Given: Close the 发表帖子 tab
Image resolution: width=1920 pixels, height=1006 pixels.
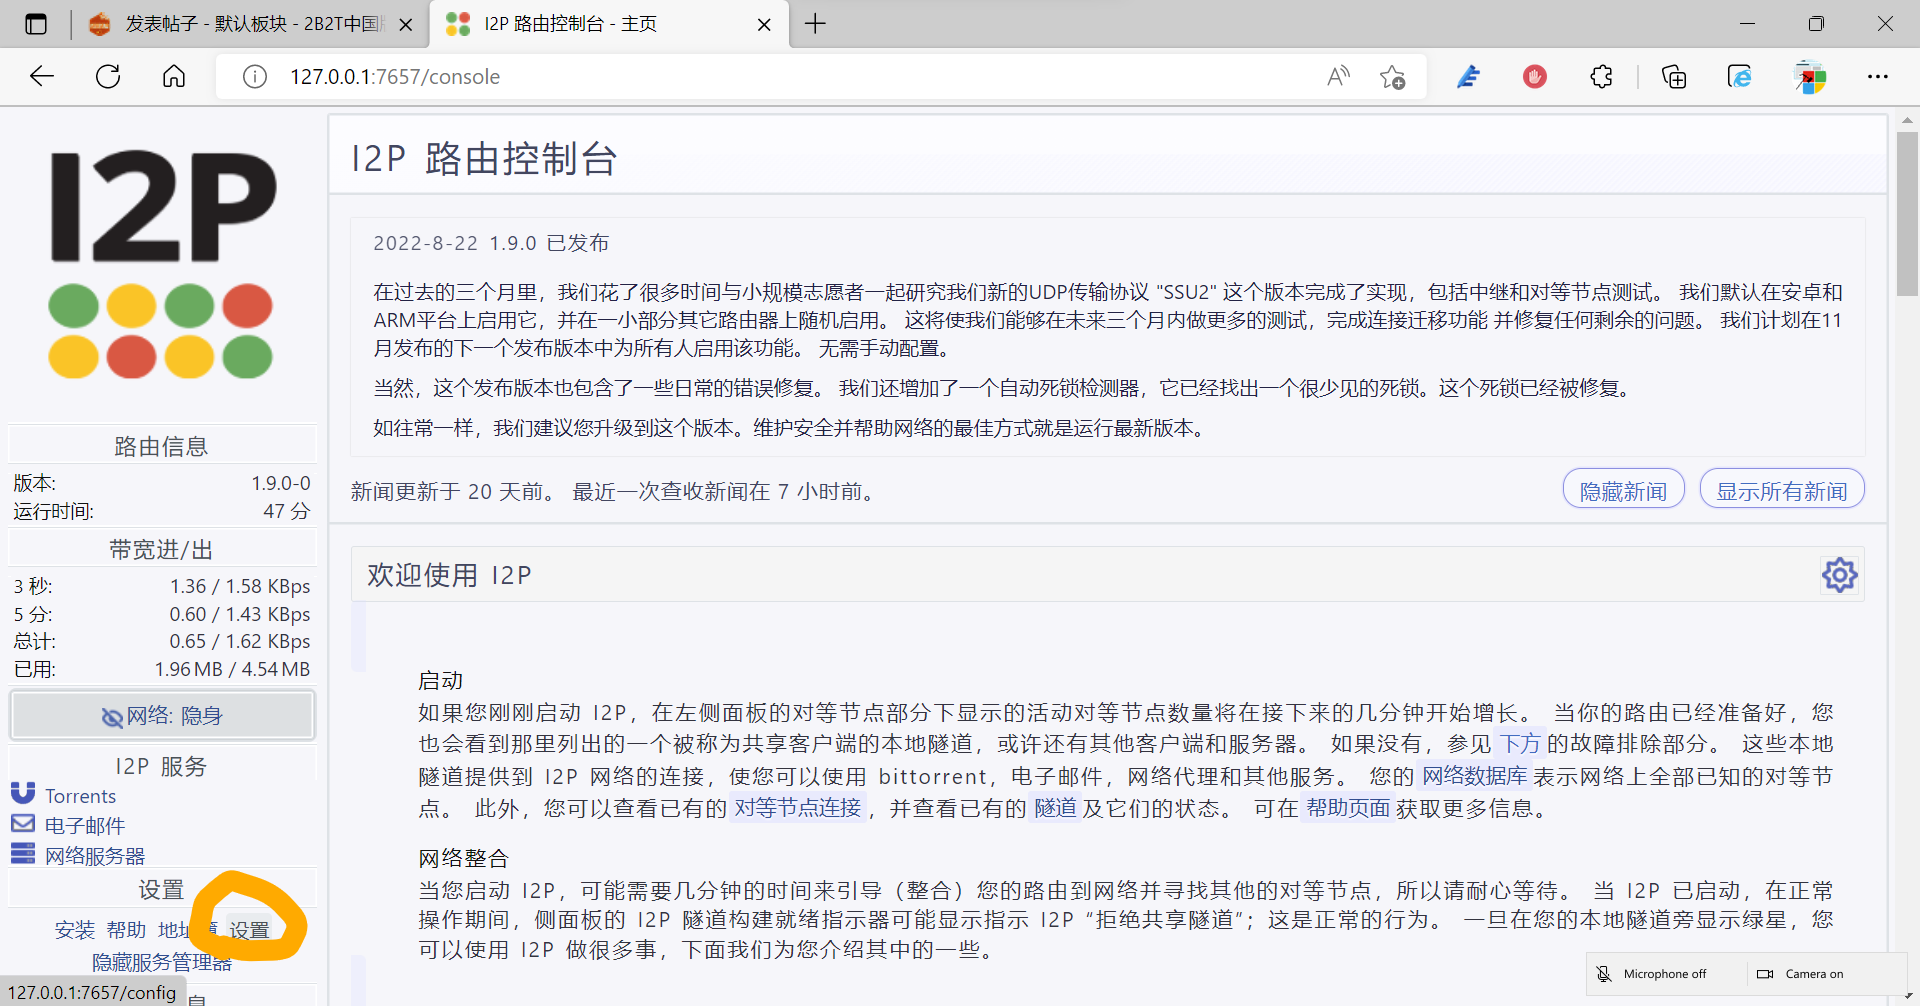Looking at the screenshot, I should click(406, 25).
